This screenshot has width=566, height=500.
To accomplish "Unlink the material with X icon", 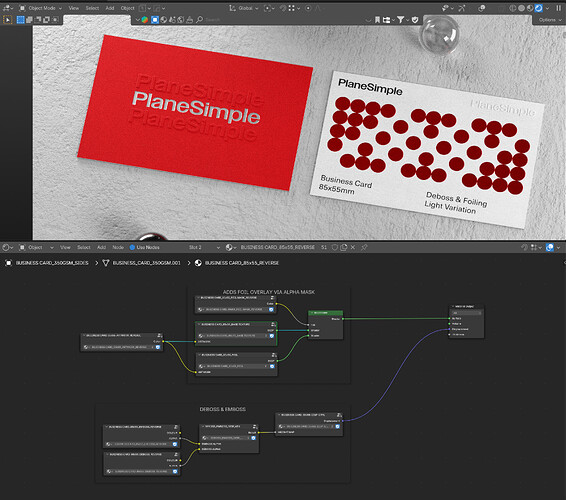I will click(353, 247).
